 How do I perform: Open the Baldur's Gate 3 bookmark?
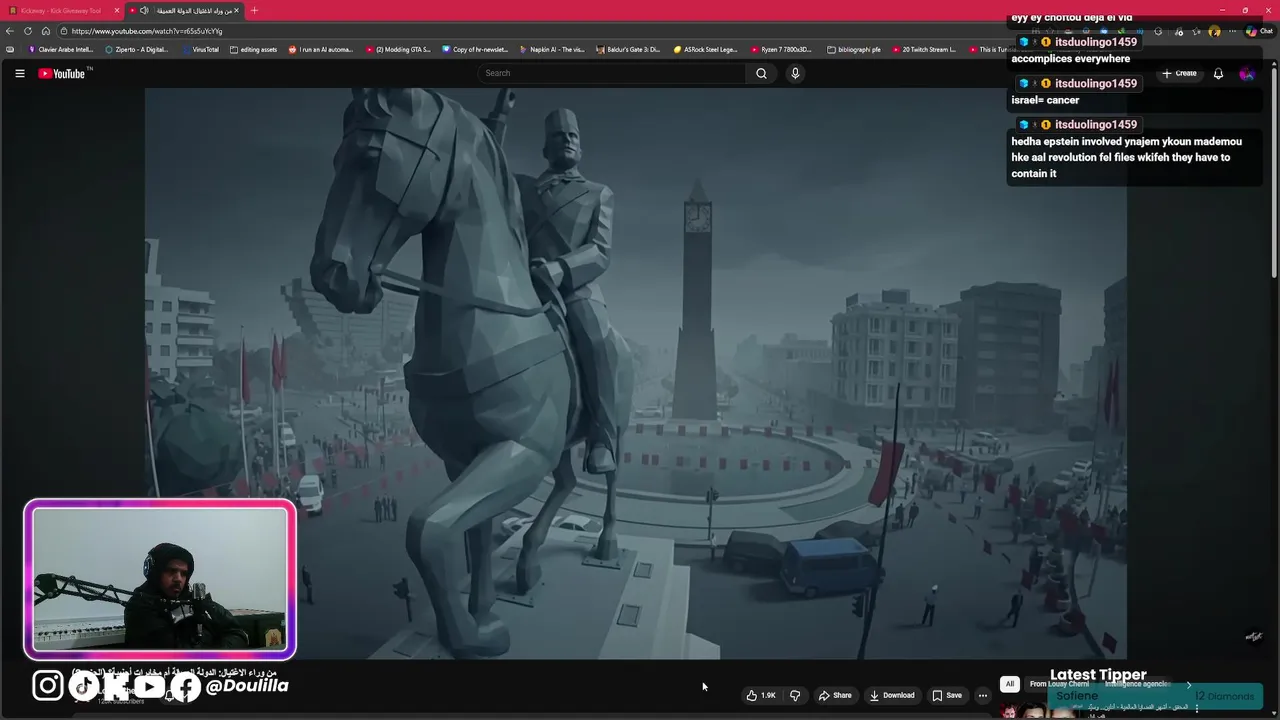tap(628, 49)
